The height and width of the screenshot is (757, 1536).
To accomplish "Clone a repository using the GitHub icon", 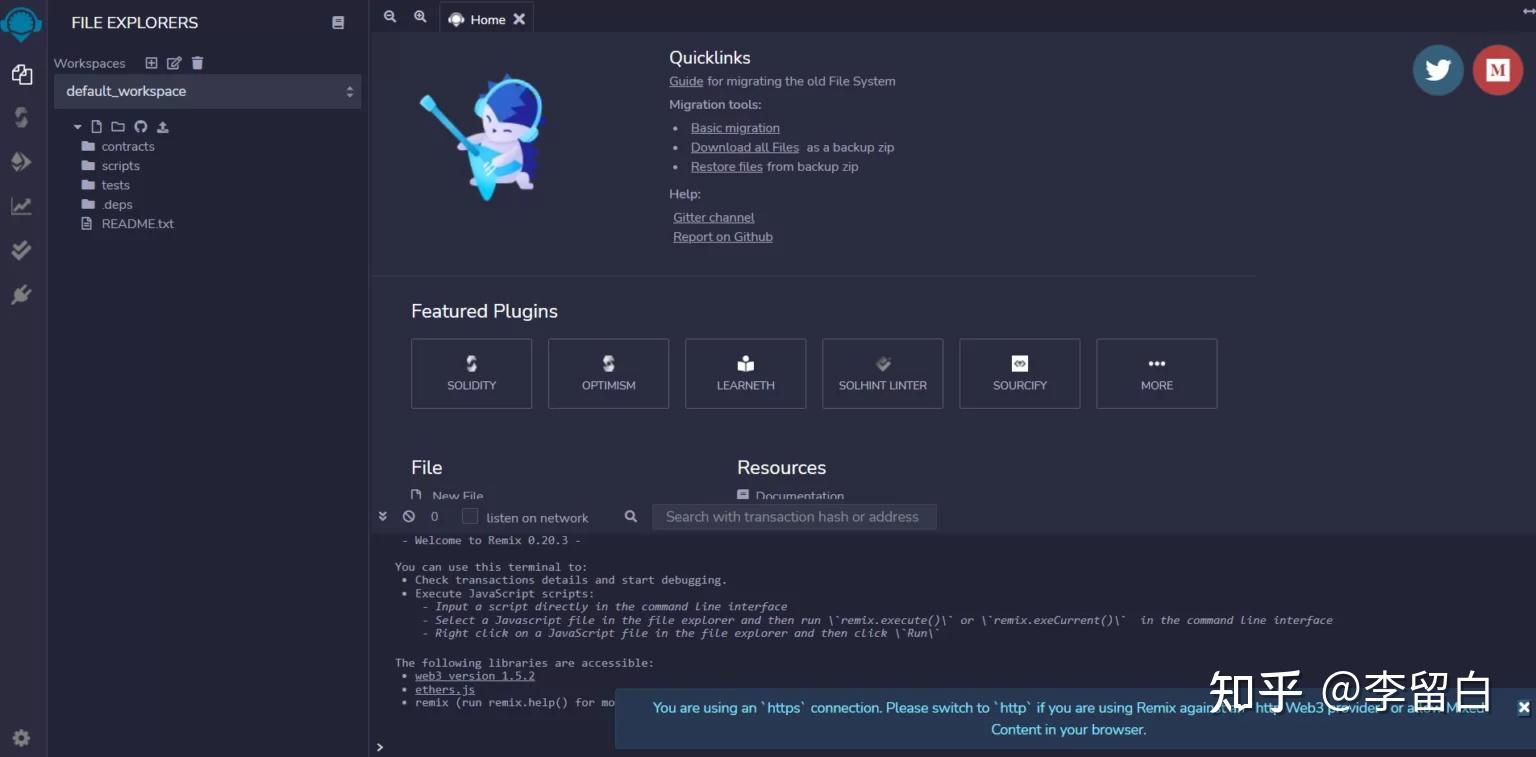I will pos(141,127).
